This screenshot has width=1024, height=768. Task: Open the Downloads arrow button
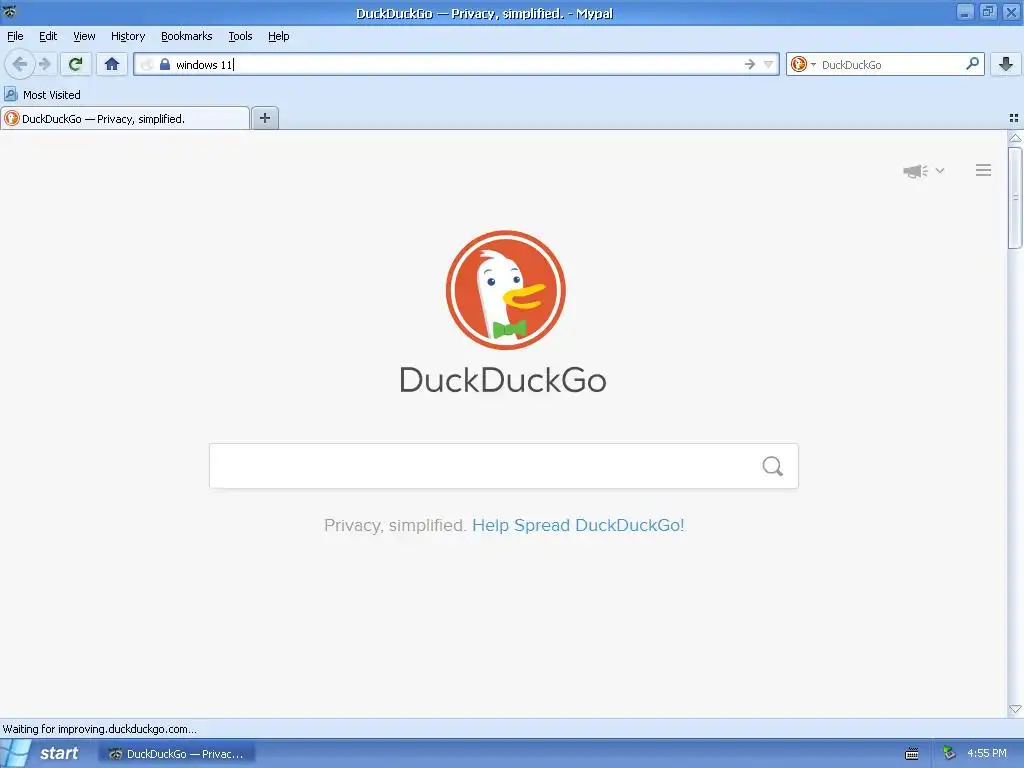click(1006, 64)
